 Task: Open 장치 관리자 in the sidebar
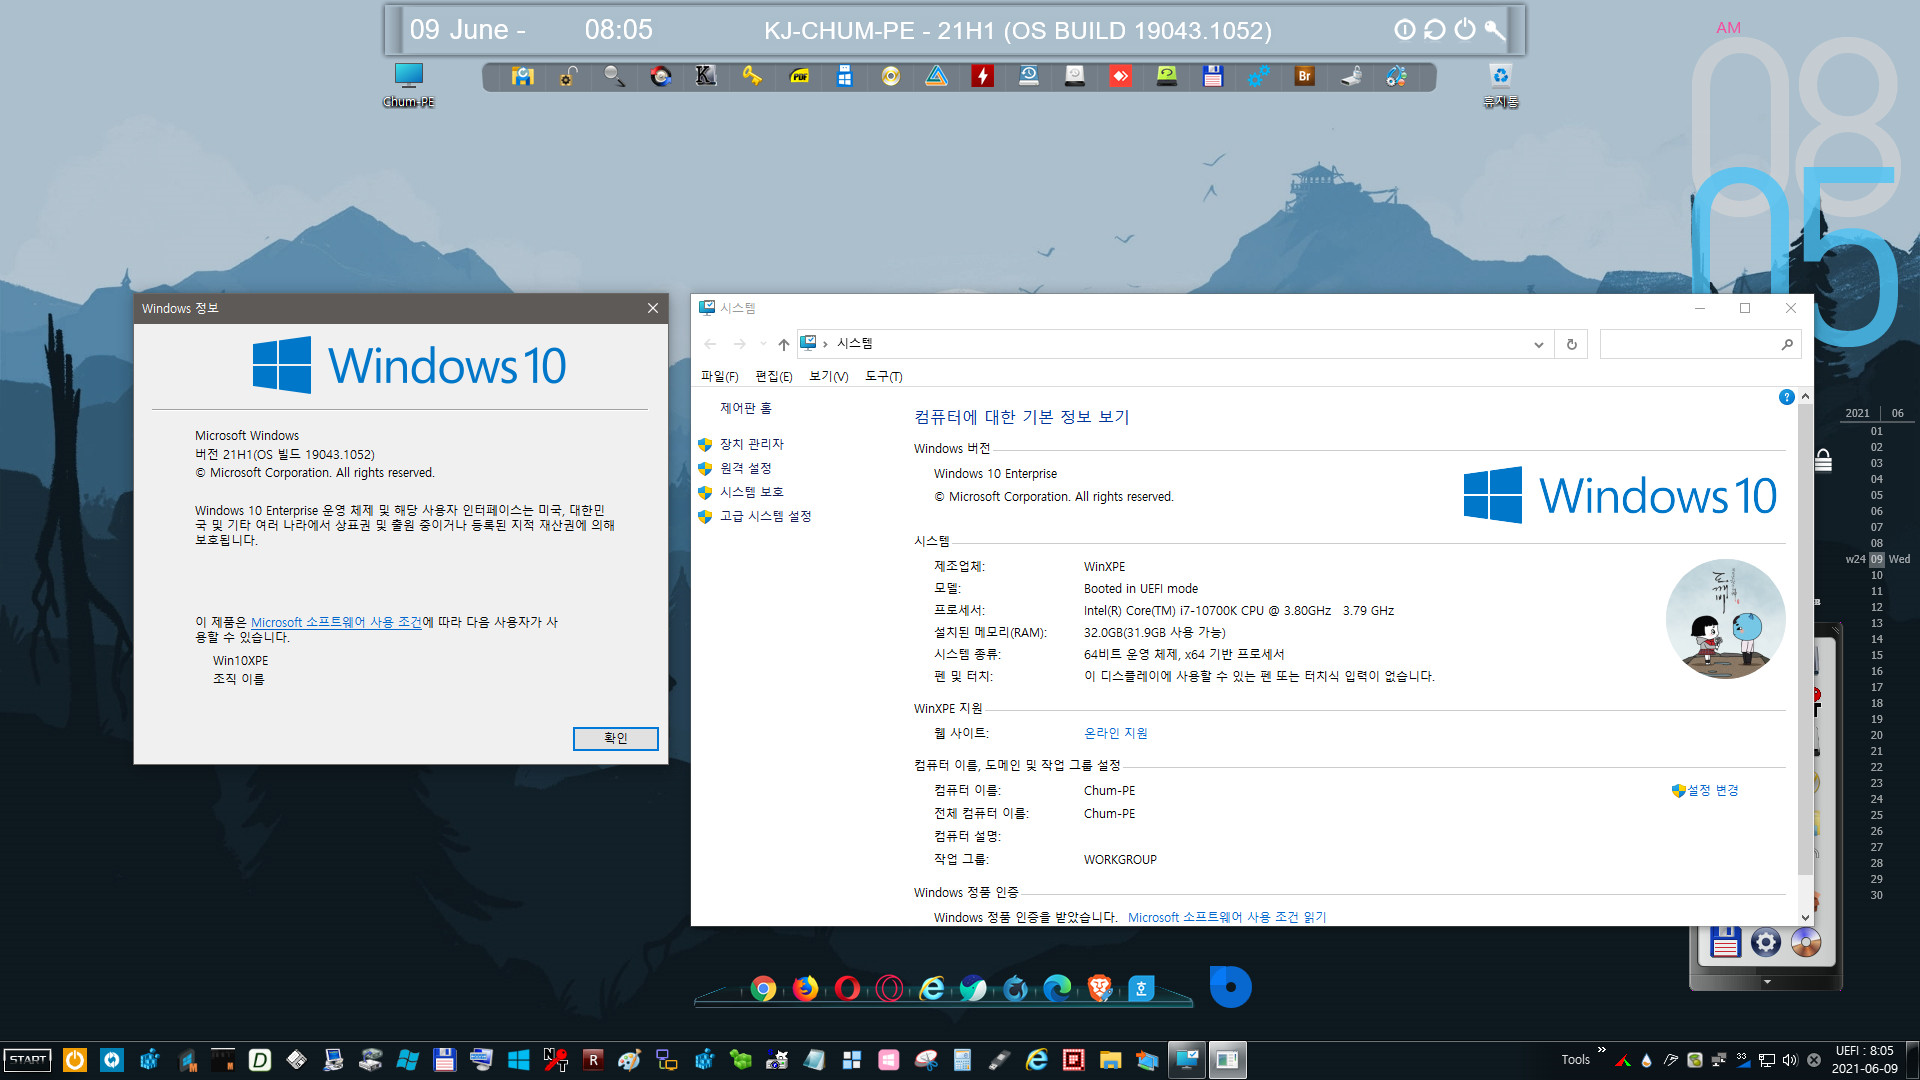click(x=751, y=444)
